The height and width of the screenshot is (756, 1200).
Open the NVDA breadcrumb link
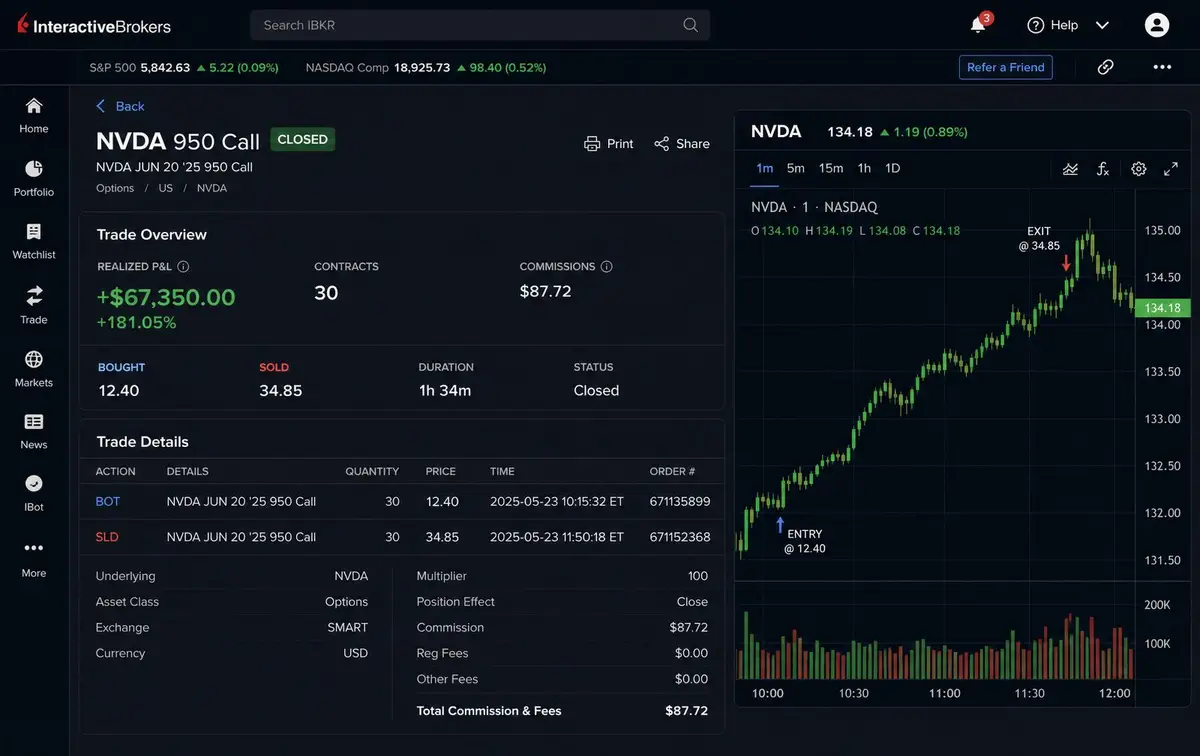(x=212, y=188)
